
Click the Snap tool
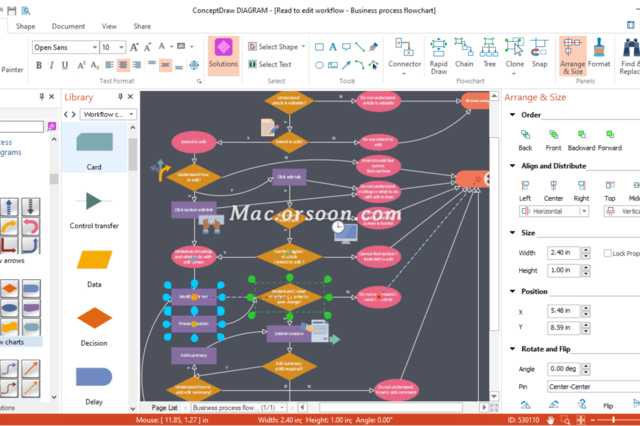coord(539,53)
